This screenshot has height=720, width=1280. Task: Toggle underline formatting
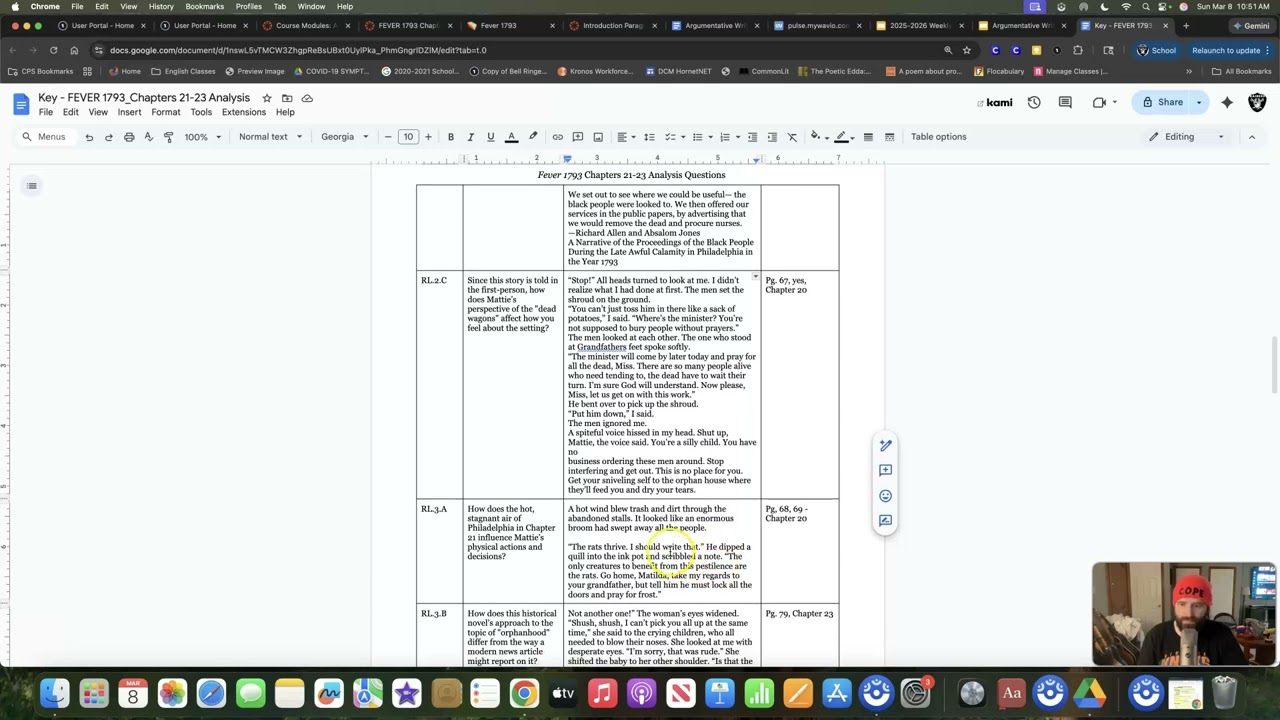[x=490, y=137]
